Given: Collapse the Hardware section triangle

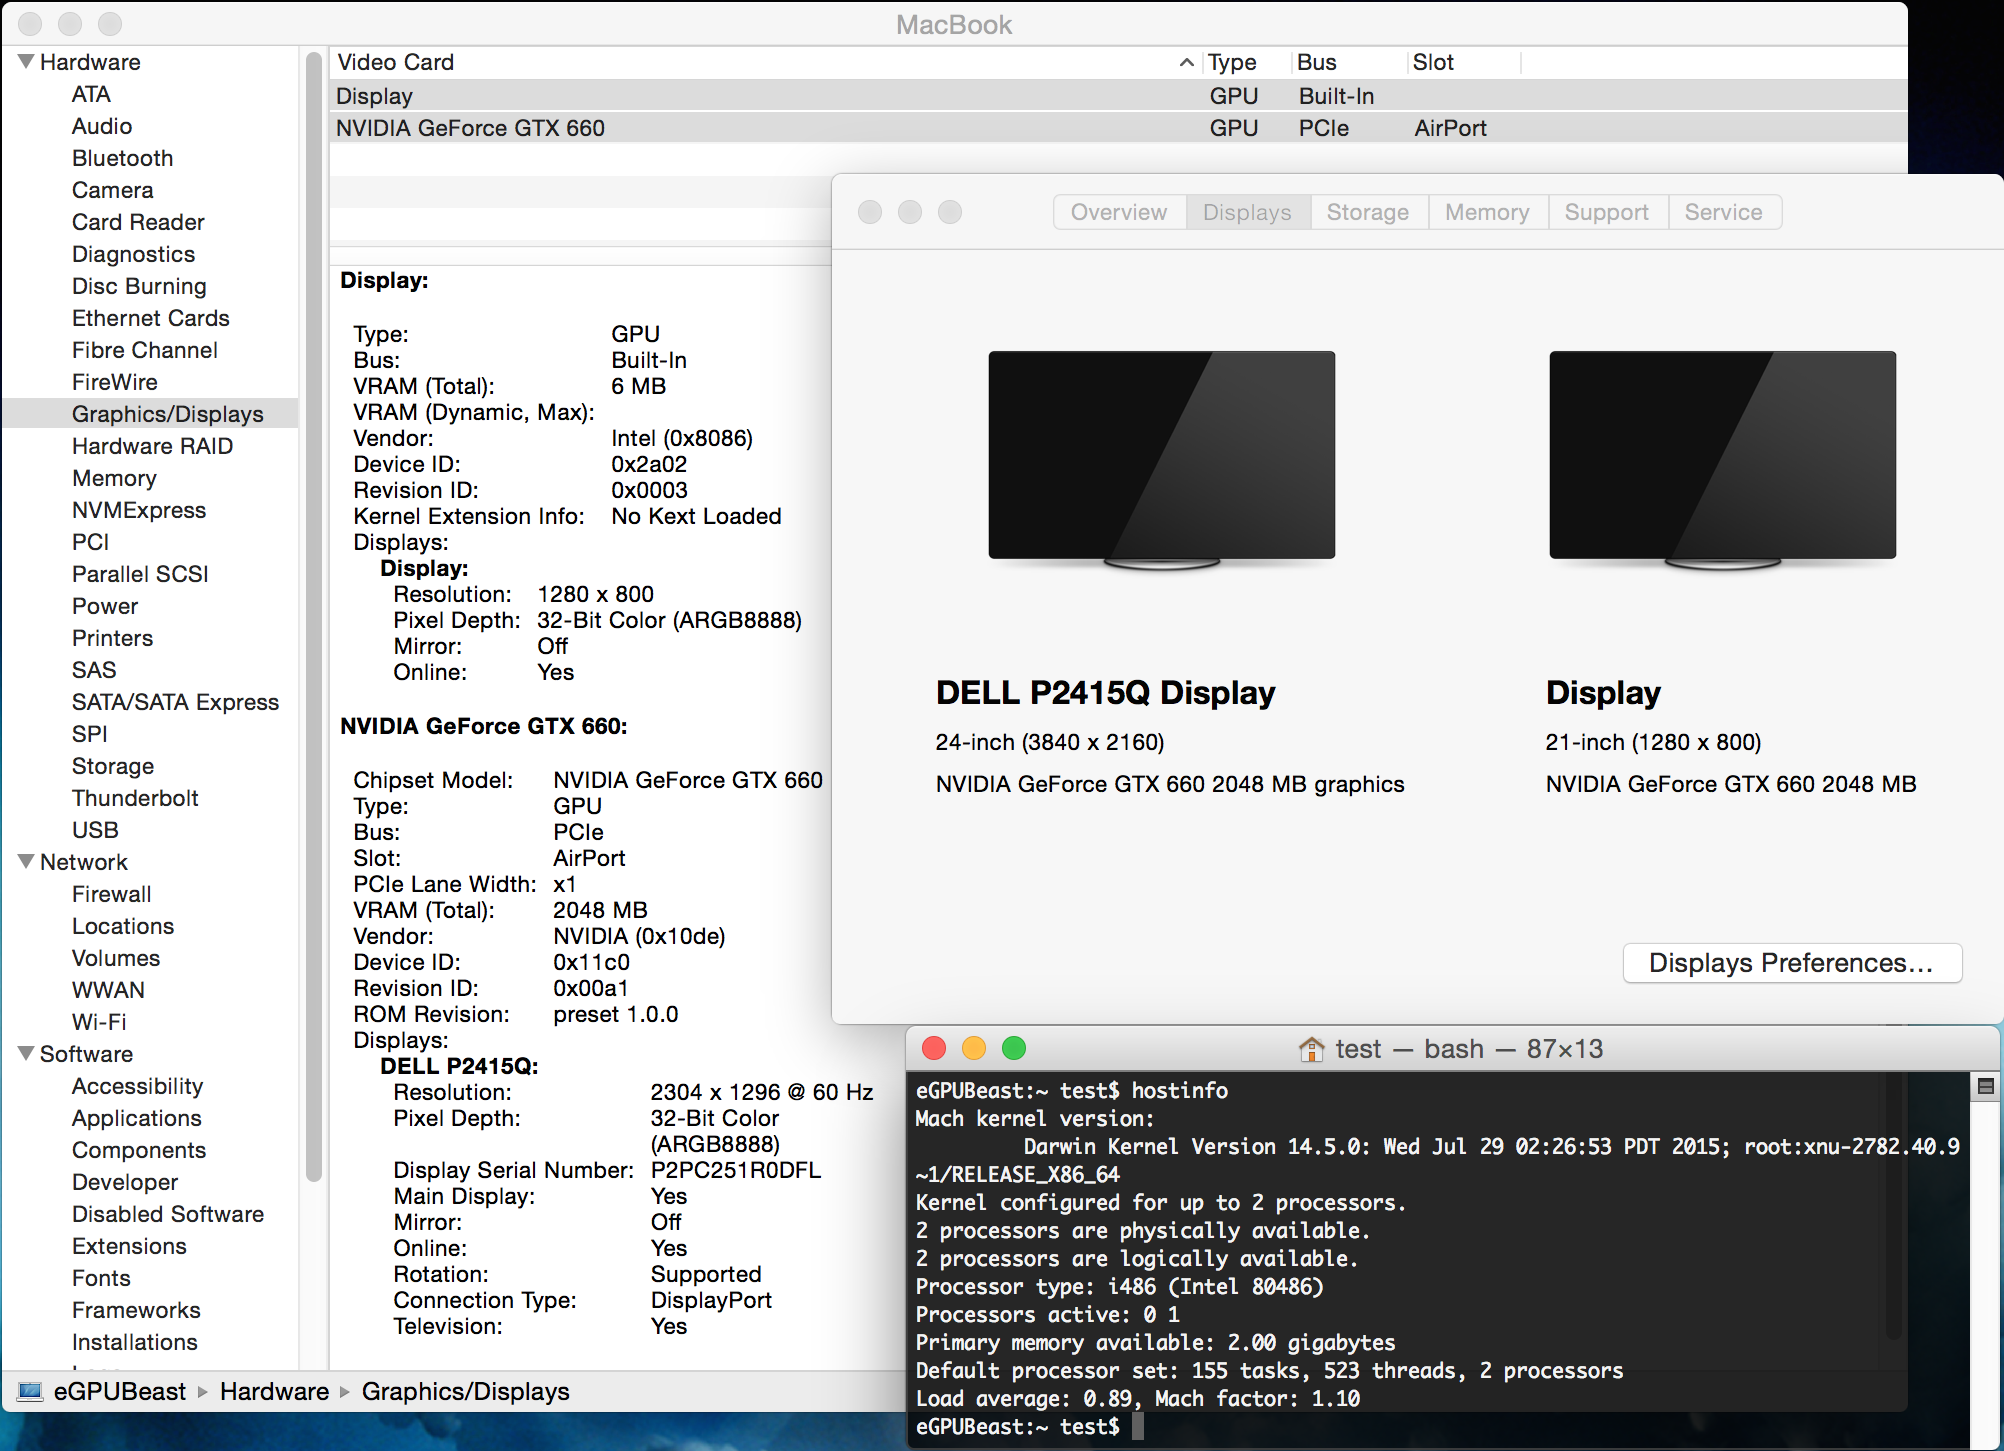Looking at the screenshot, I should [x=26, y=62].
